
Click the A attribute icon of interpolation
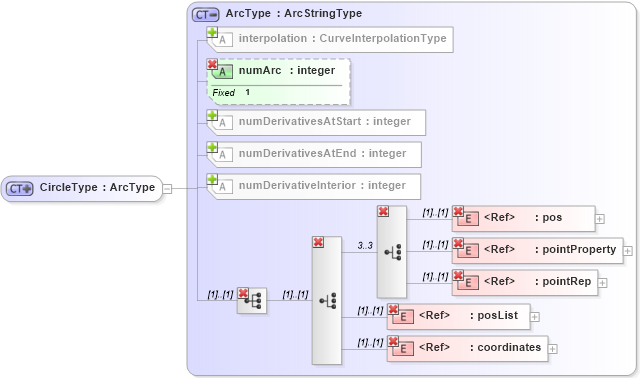pyautogui.click(x=223, y=40)
